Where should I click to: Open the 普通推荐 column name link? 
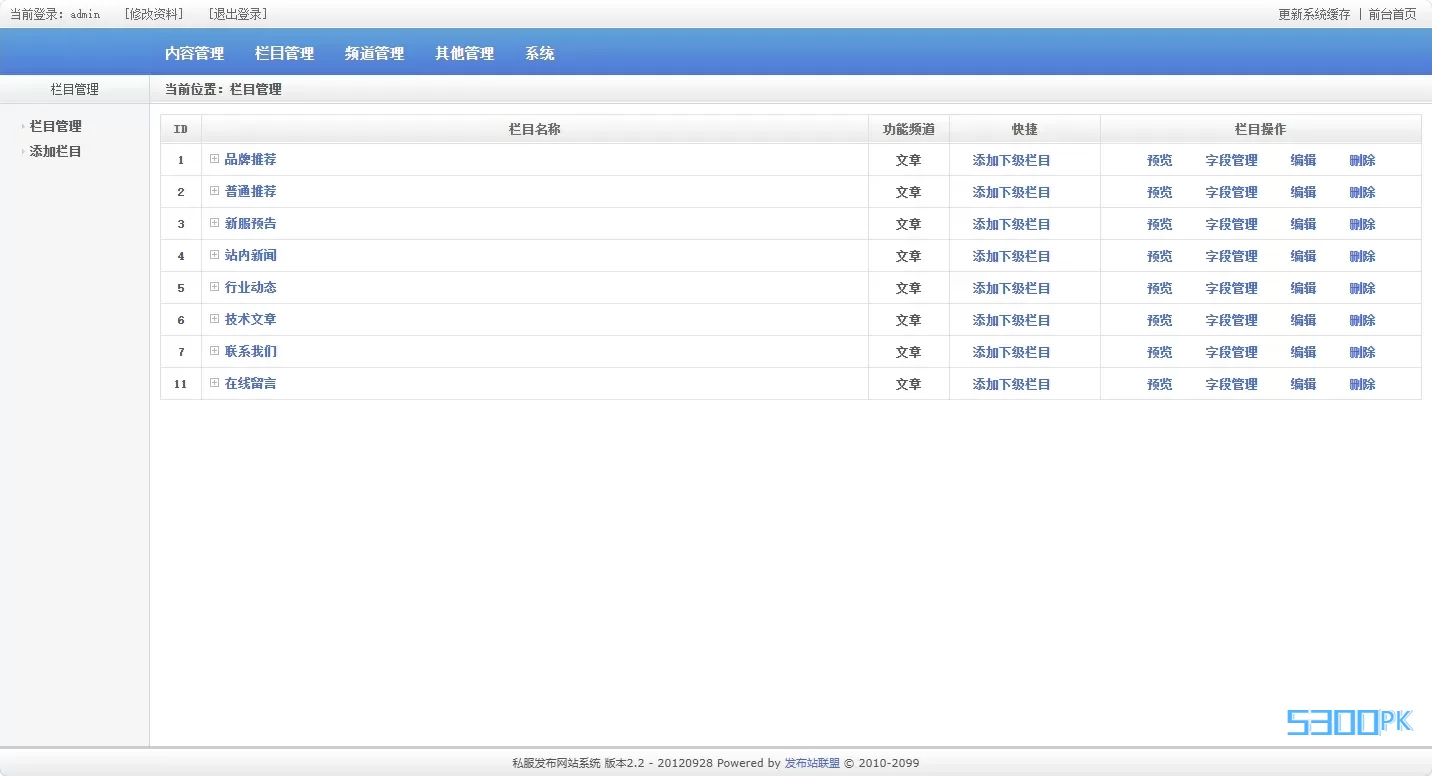click(x=250, y=192)
